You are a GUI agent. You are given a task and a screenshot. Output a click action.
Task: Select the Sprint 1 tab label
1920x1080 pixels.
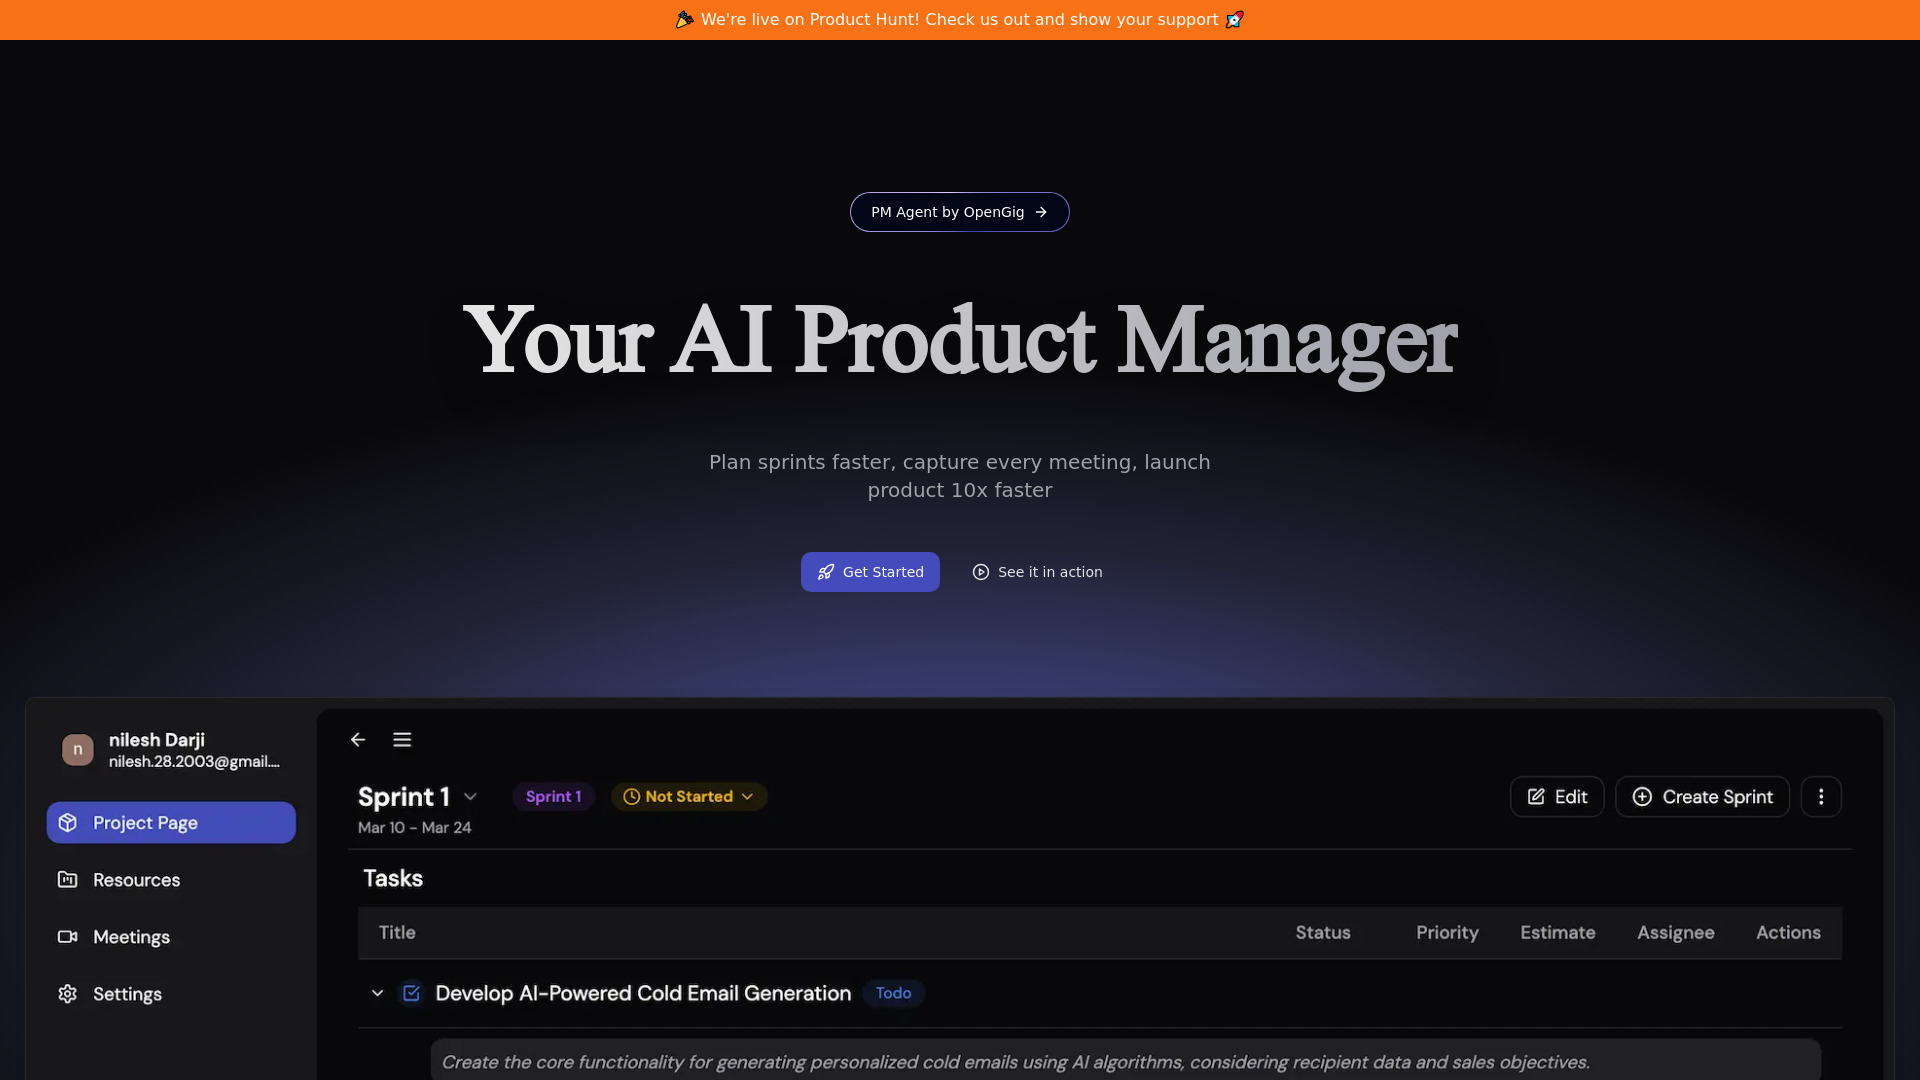point(553,796)
